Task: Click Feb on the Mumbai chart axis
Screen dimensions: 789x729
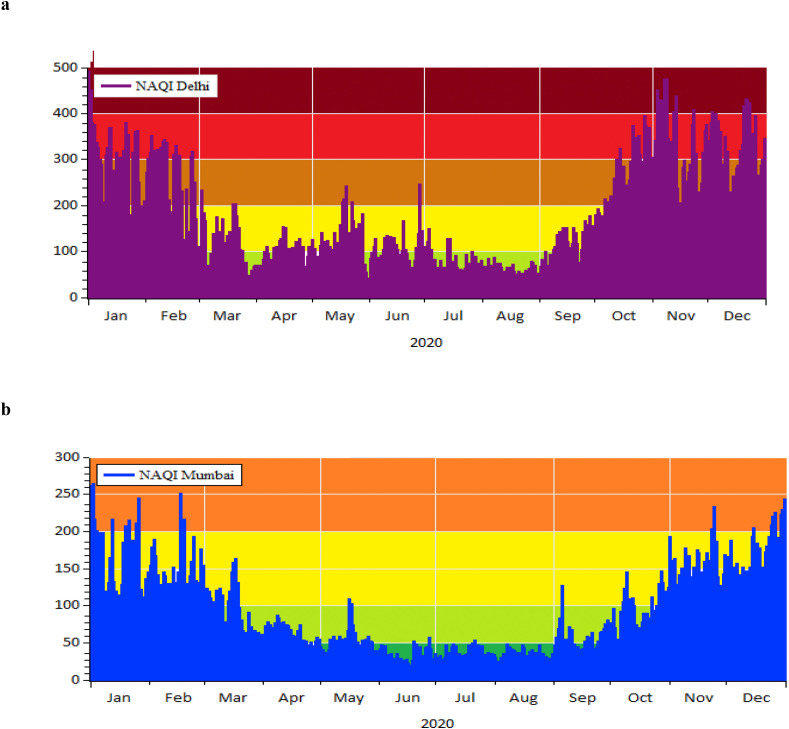Action: [179, 698]
